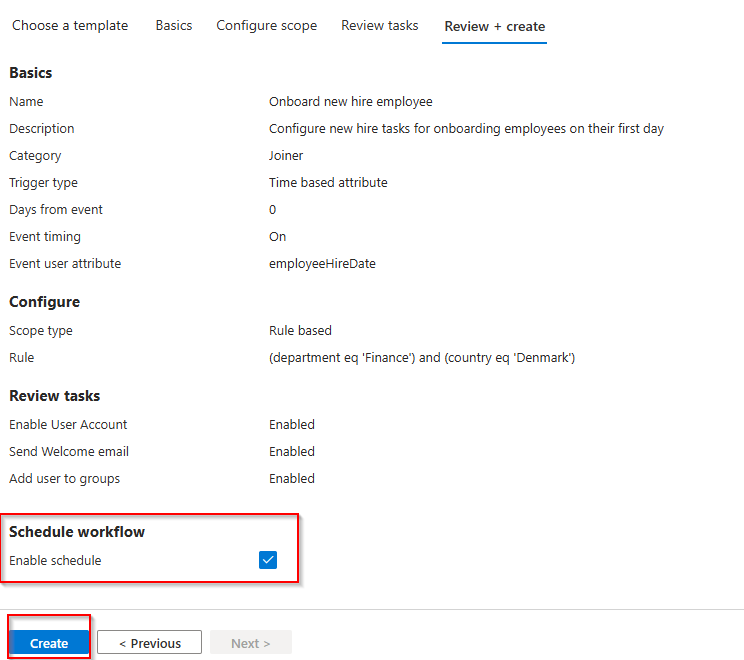The image size is (744, 660).
Task: Open the Review tasks tab
Action: (x=380, y=25)
